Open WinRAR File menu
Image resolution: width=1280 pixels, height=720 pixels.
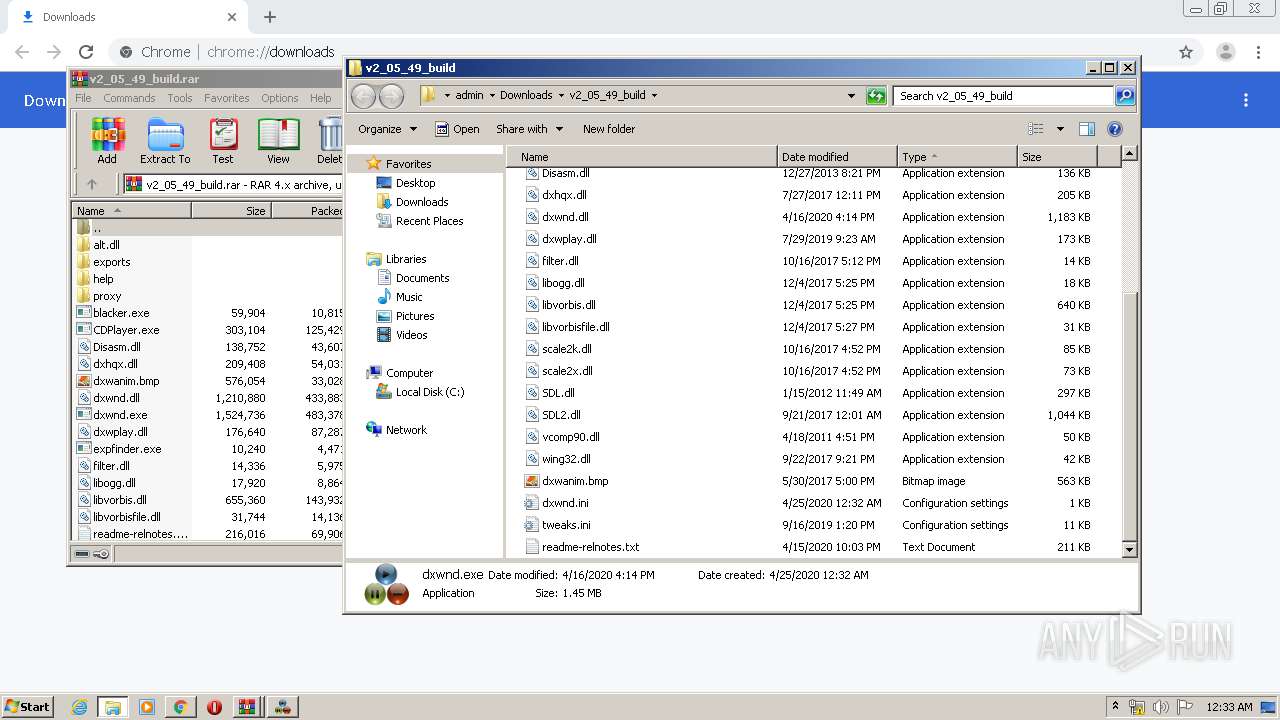pos(83,98)
